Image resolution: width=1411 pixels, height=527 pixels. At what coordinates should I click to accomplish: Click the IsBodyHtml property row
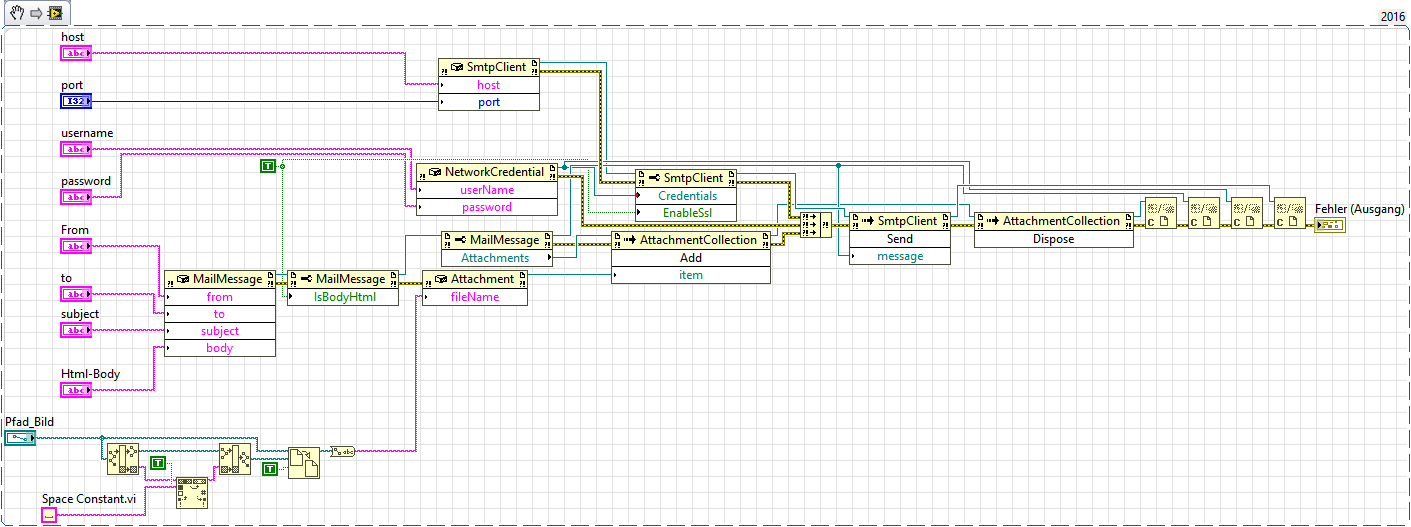[x=343, y=297]
